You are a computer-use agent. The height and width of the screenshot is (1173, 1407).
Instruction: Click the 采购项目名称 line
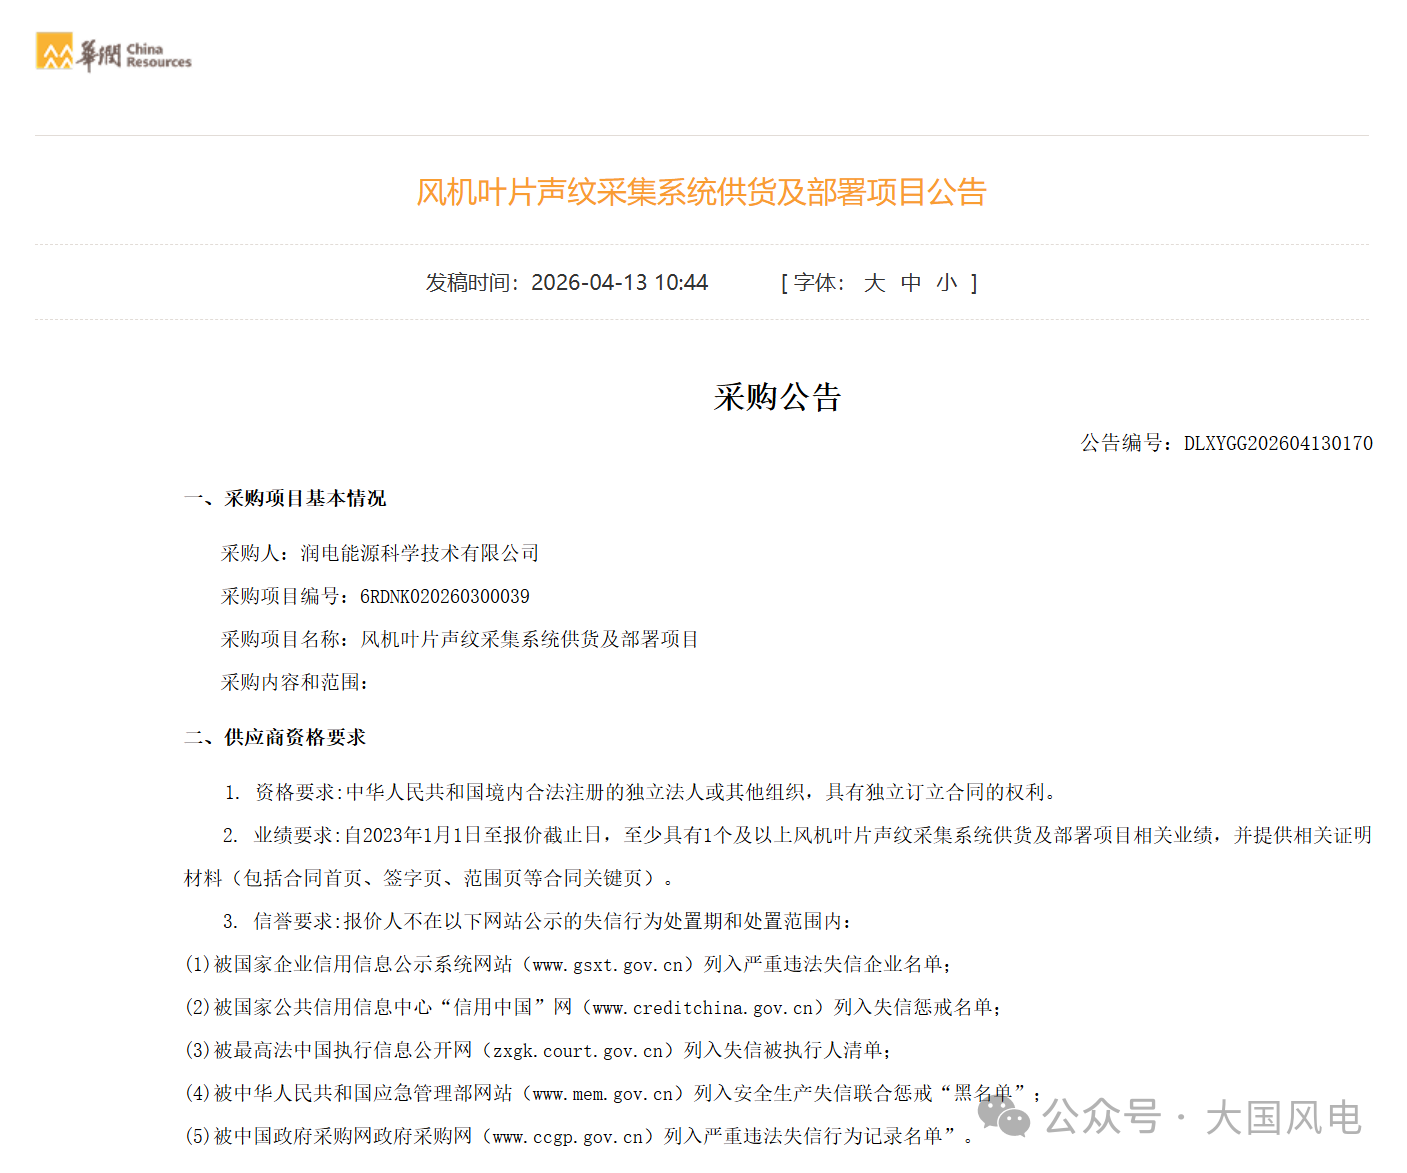point(459,639)
